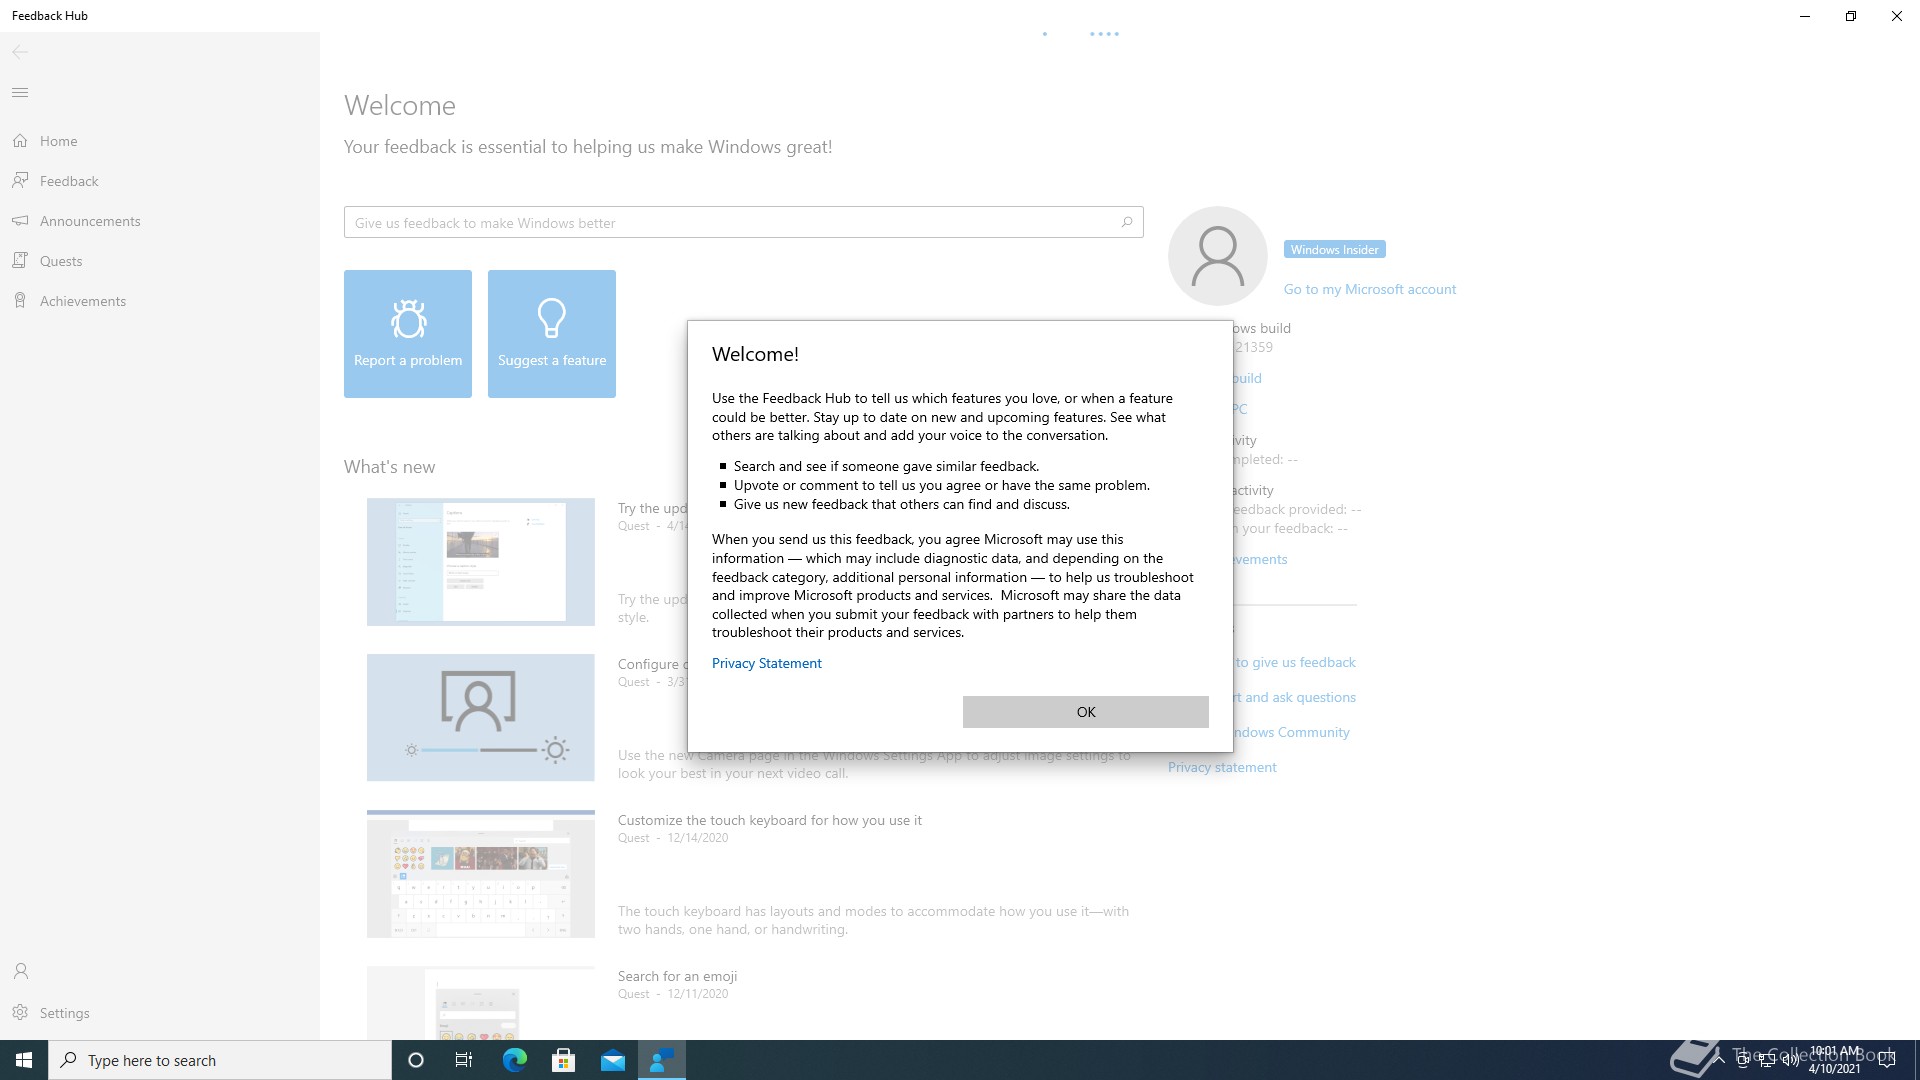The image size is (1920, 1080).
Task: Select Settings menu label
Action: pos(65,1013)
